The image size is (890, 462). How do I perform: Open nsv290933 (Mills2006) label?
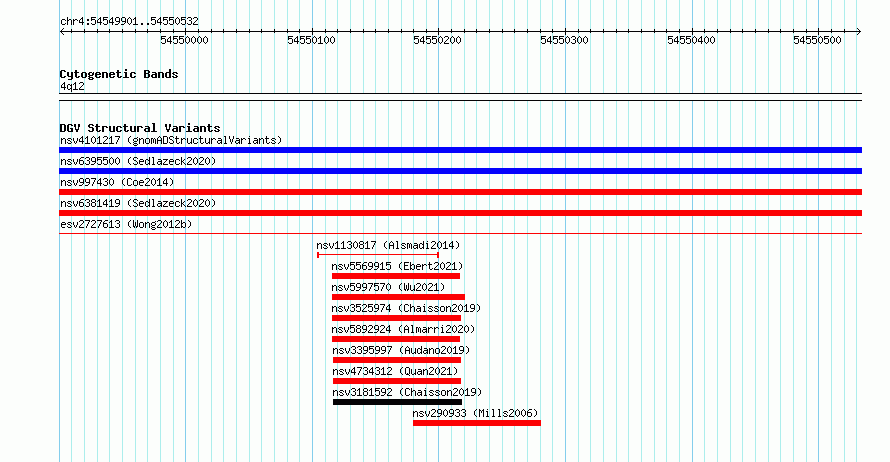coord(476,413)
